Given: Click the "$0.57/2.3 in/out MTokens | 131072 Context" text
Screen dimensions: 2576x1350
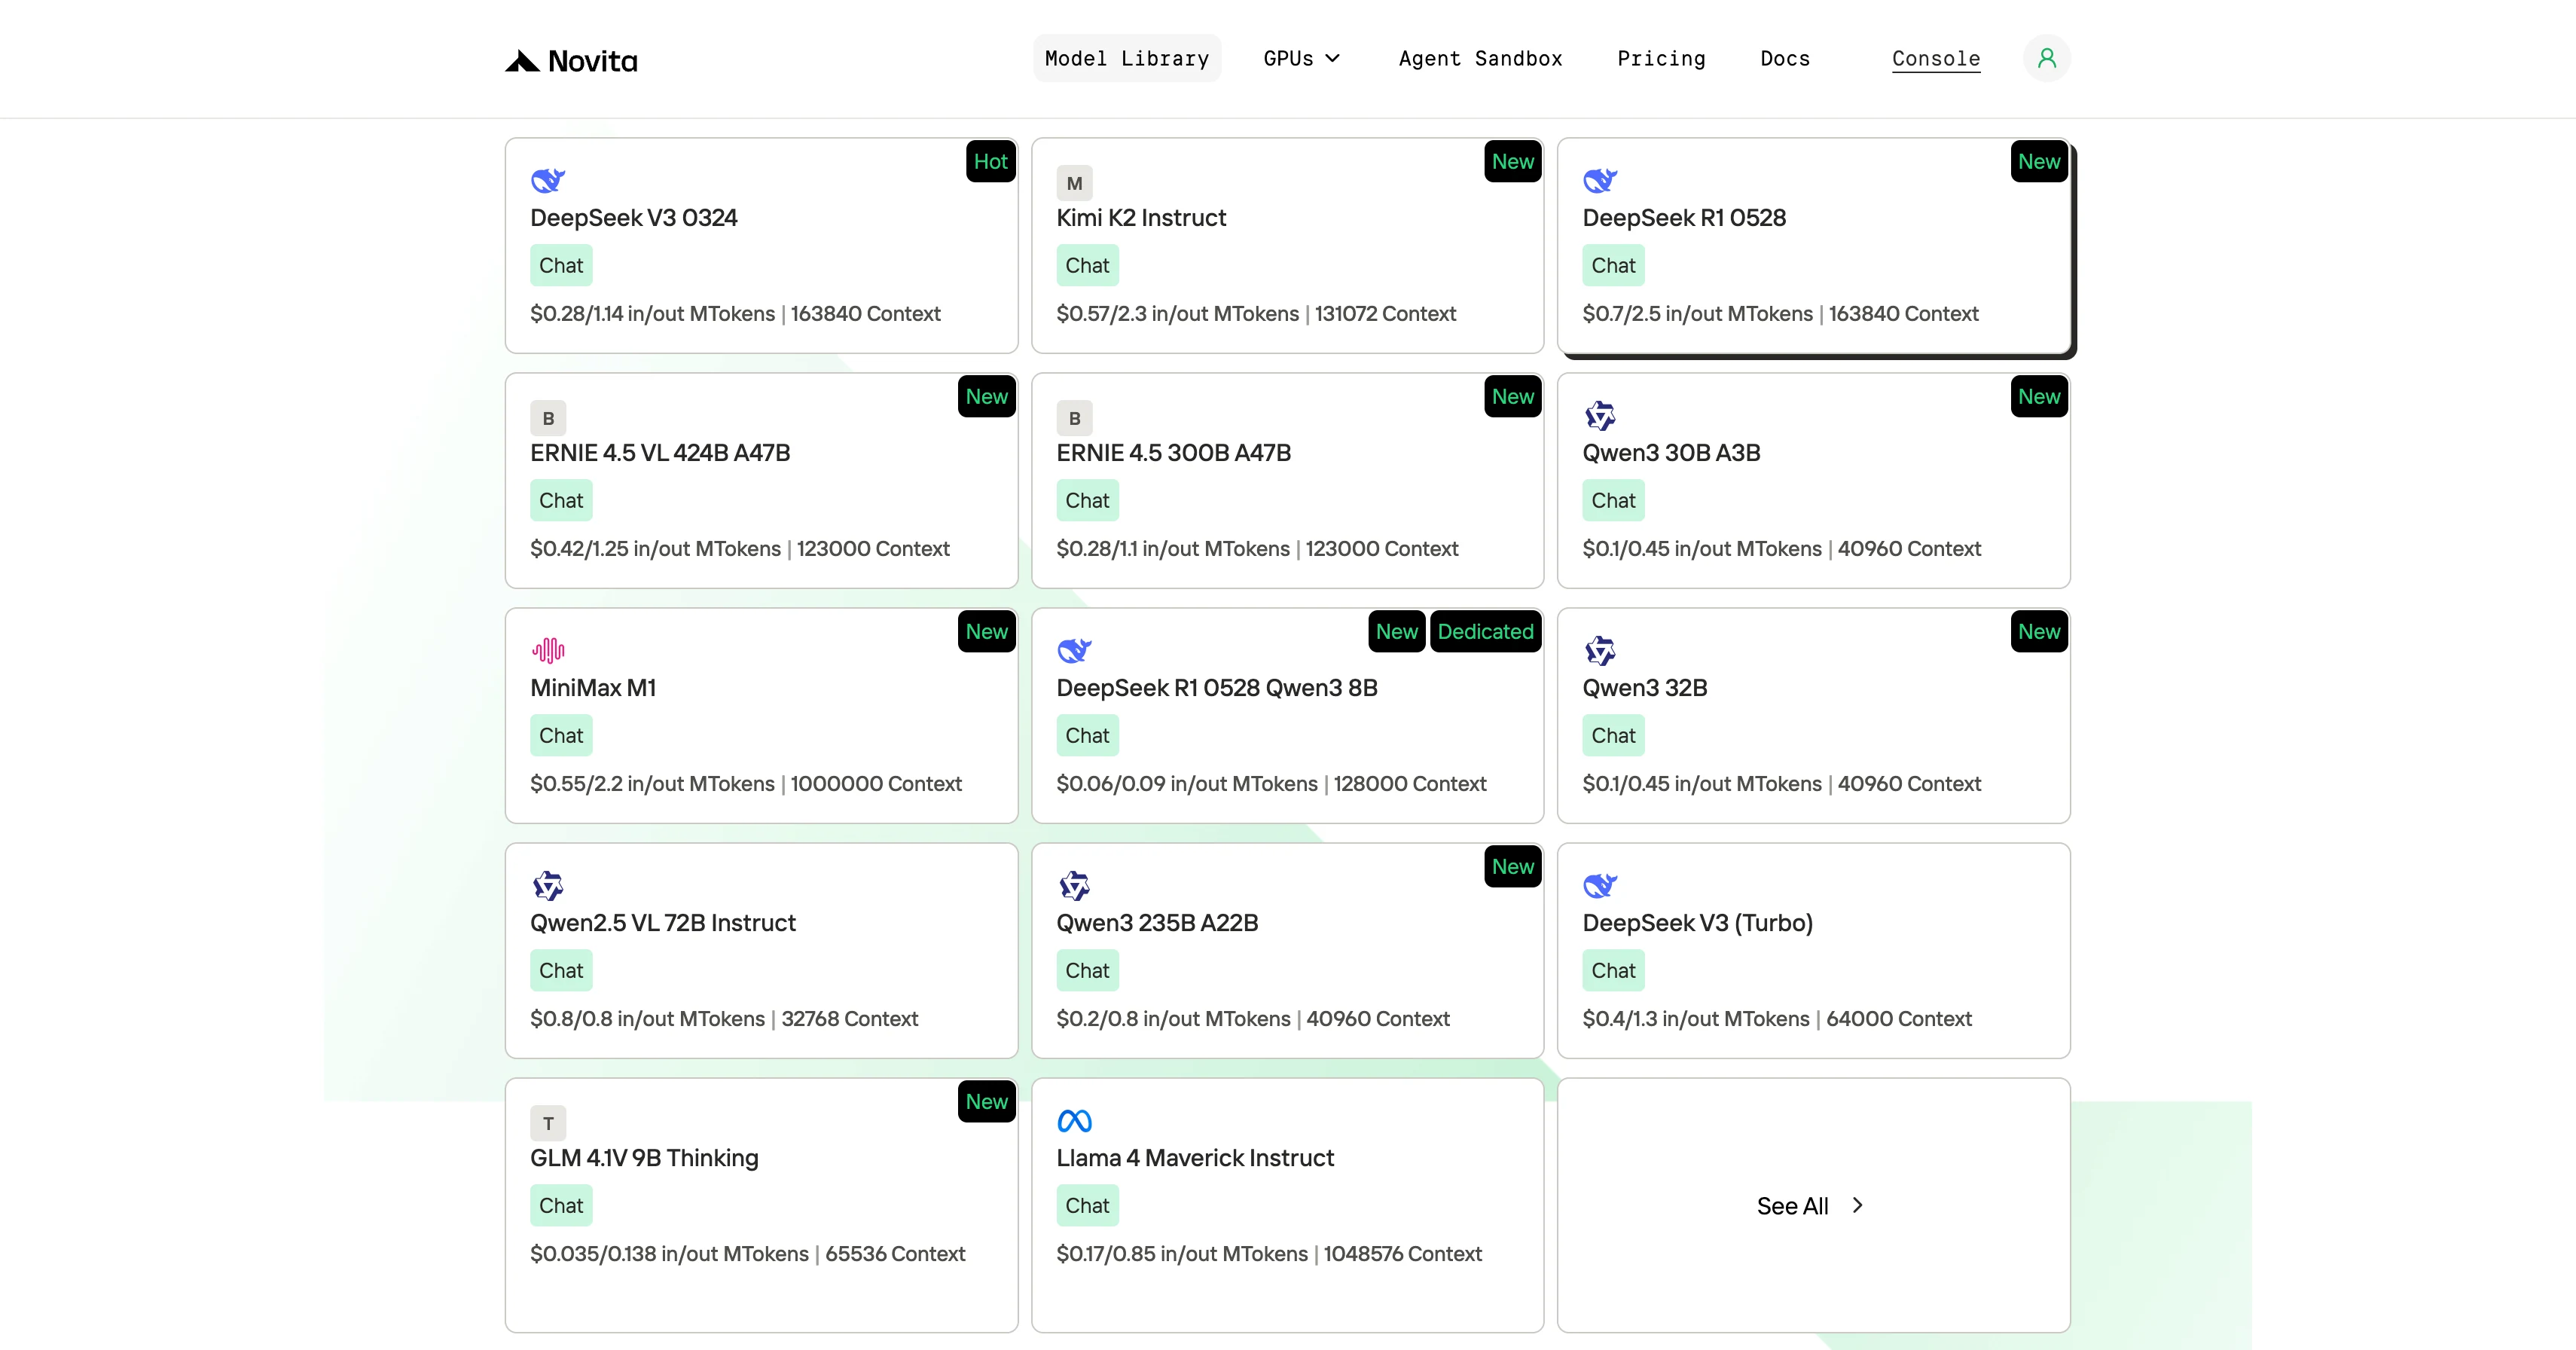Looking at the screenshot, I should (1256, 314).
